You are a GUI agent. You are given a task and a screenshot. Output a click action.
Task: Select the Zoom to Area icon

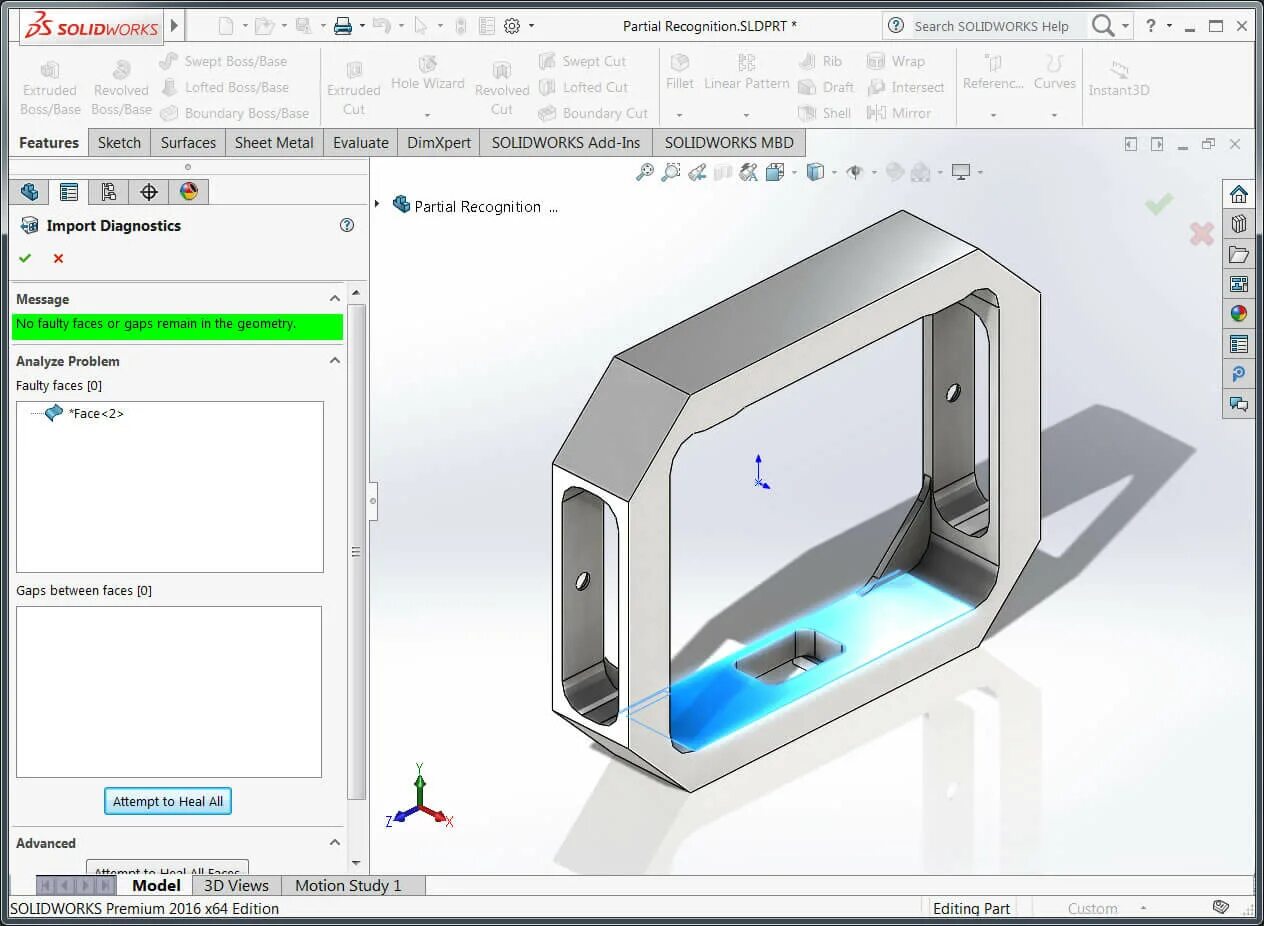[671, 172]
